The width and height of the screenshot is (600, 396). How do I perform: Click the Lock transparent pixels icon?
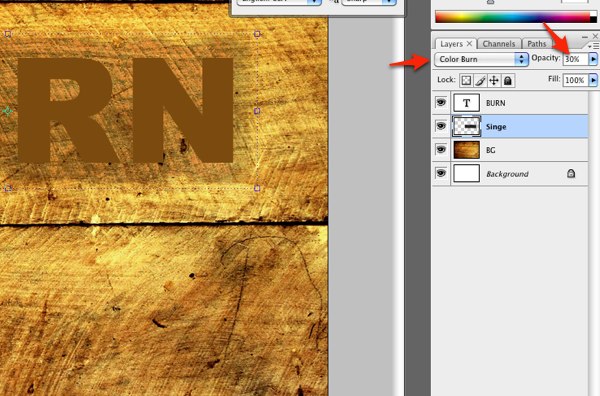pos(466,80)
